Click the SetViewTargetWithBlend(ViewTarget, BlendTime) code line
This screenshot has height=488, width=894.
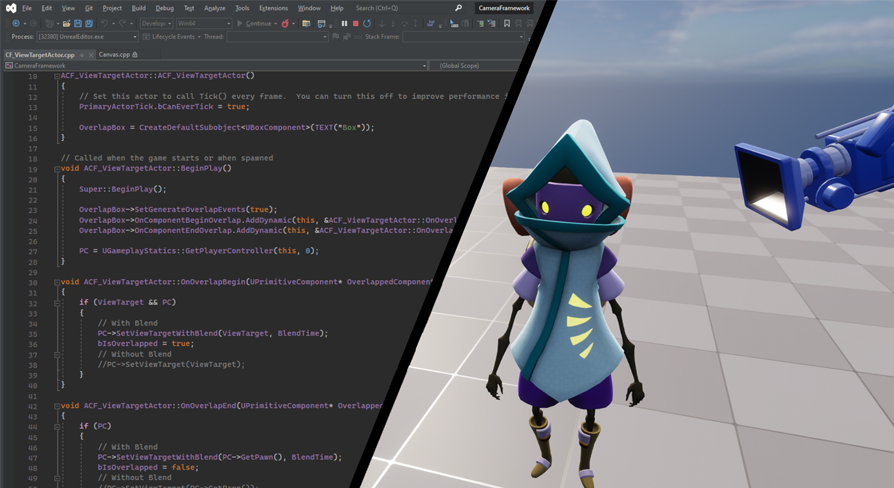click(x=213, y=334)
